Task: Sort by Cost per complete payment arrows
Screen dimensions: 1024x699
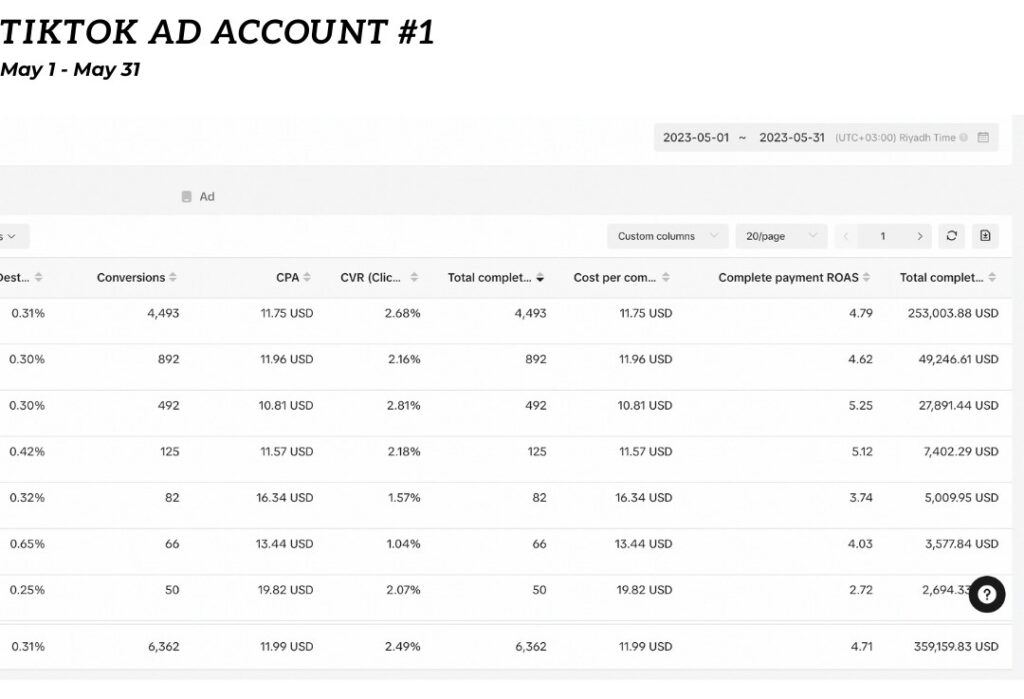Action: coord(665,278)
